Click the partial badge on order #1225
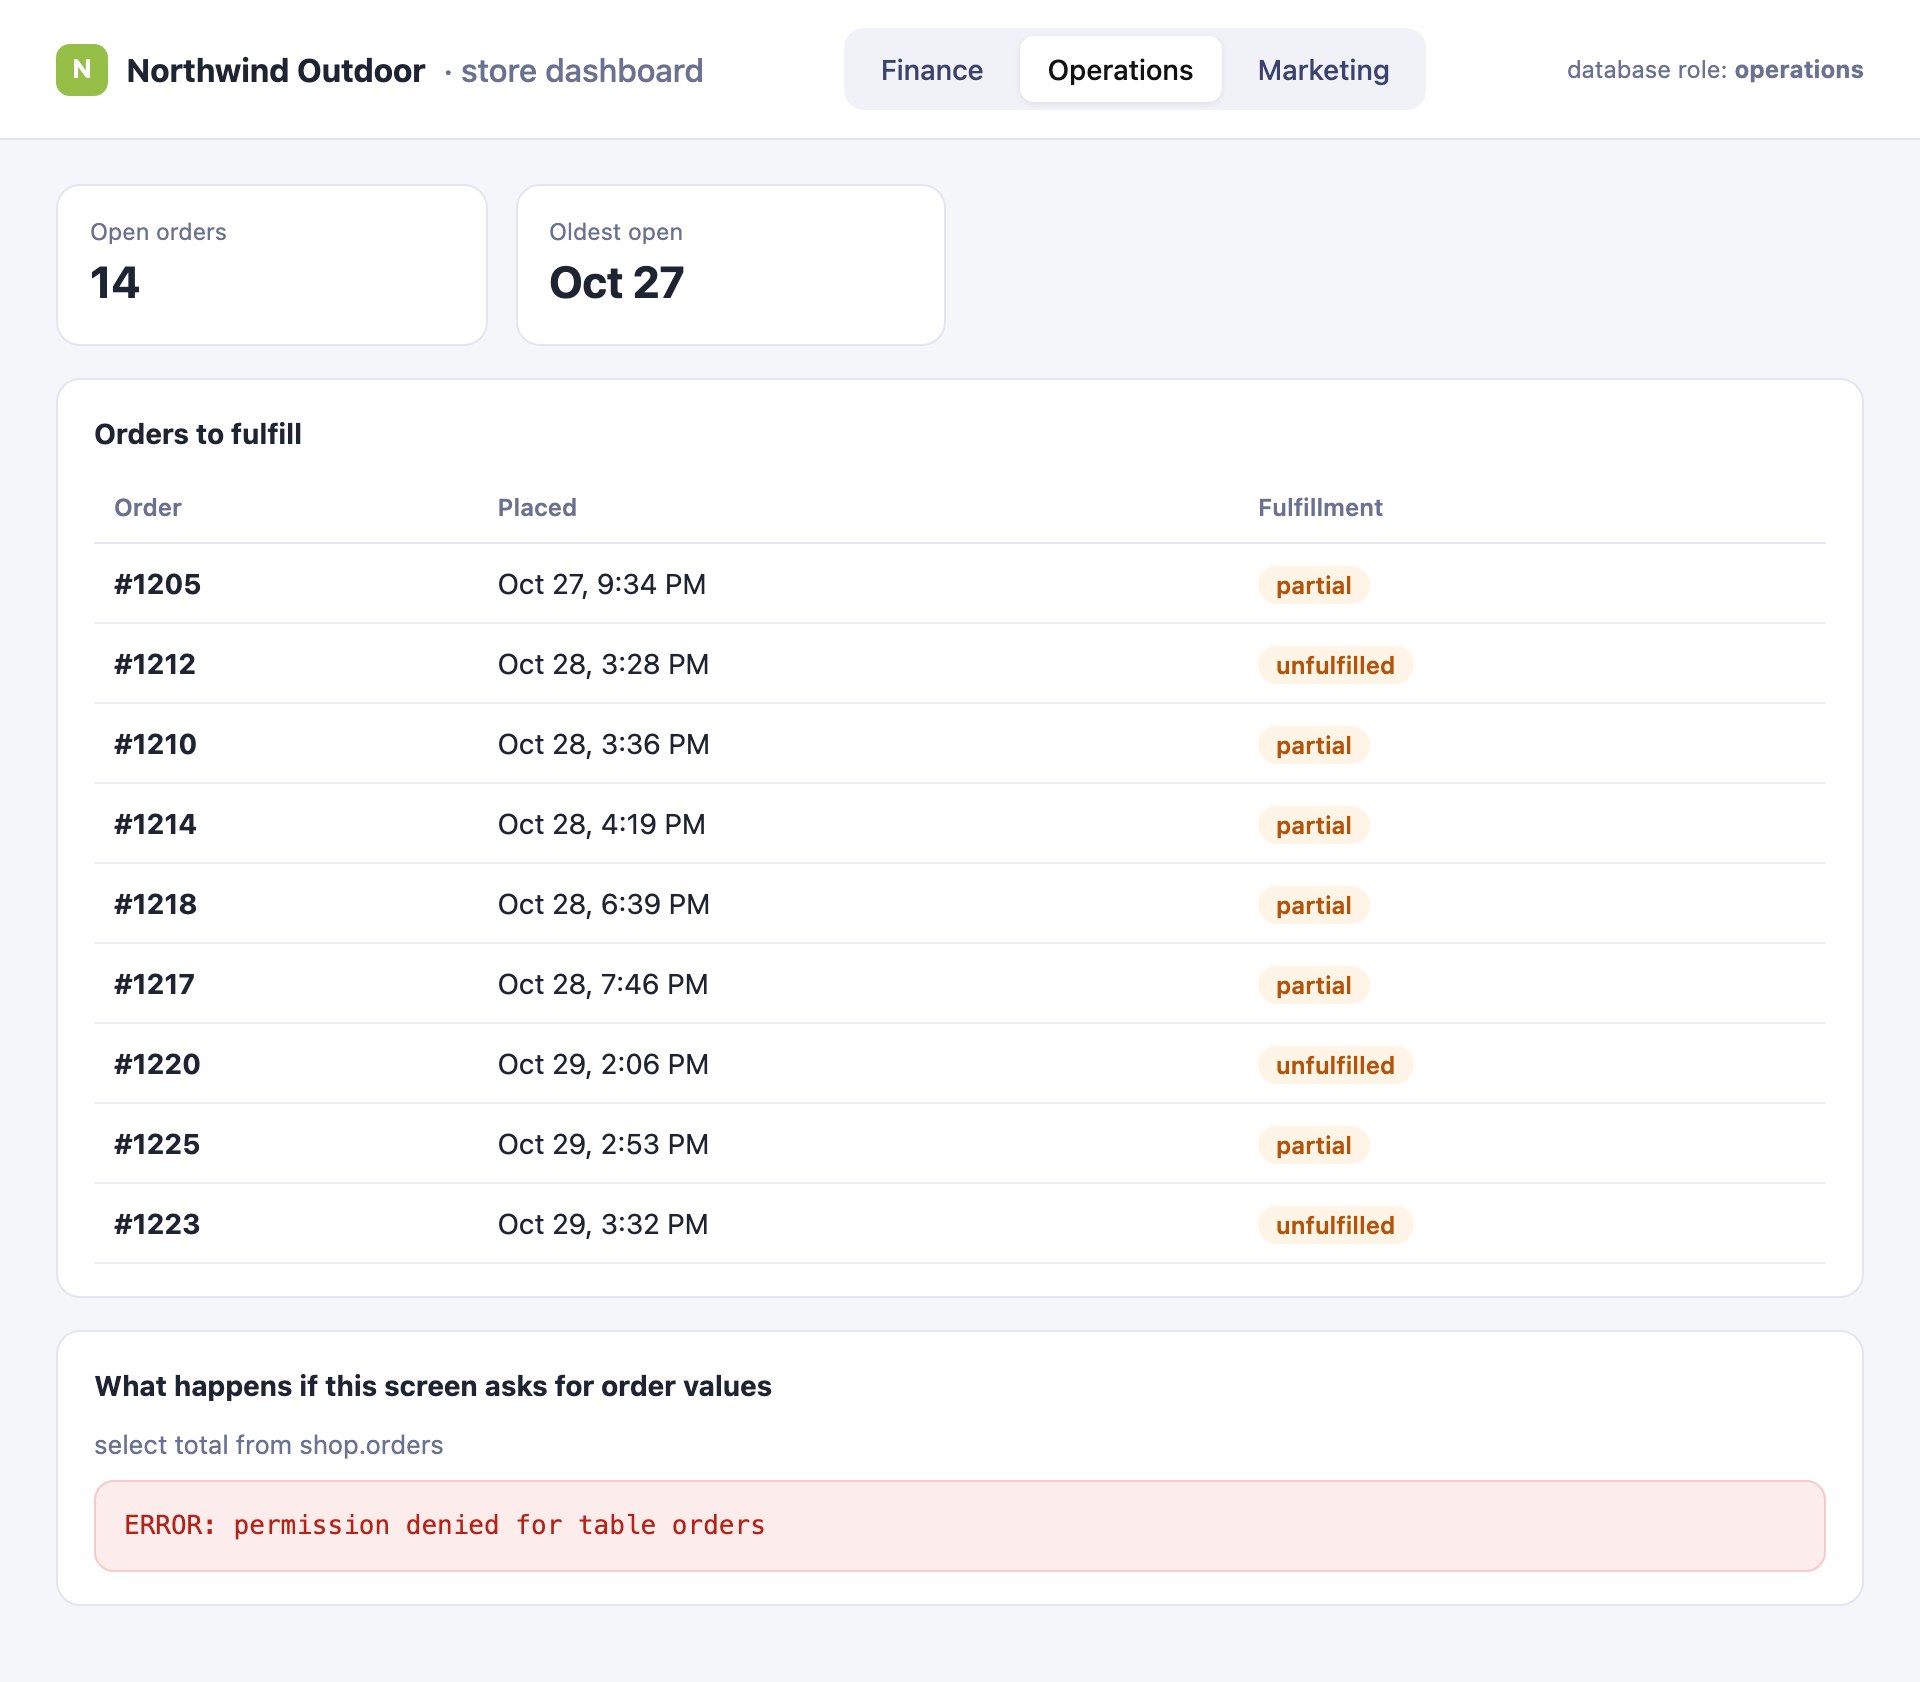 pyautogui.click(x=1313, y=1145)
